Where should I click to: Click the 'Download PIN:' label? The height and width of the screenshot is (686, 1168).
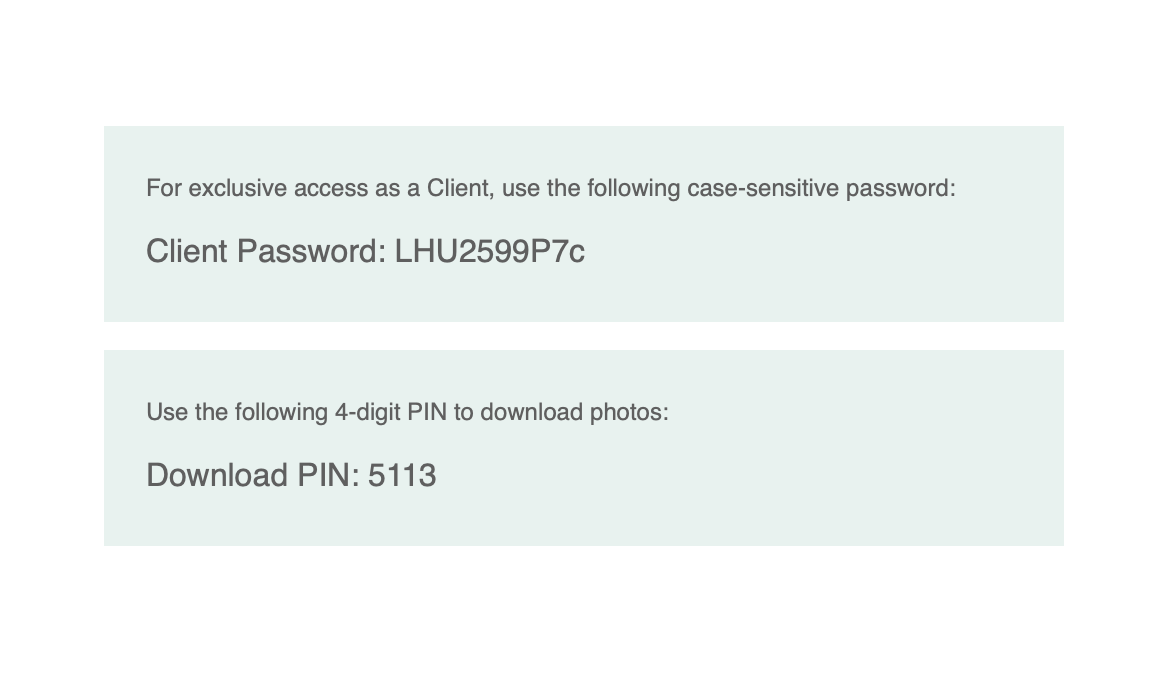tap(253, 475)
